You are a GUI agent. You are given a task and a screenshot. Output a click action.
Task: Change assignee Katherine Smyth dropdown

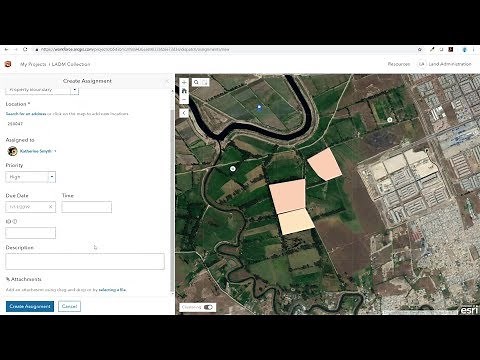tap(38, 151)
